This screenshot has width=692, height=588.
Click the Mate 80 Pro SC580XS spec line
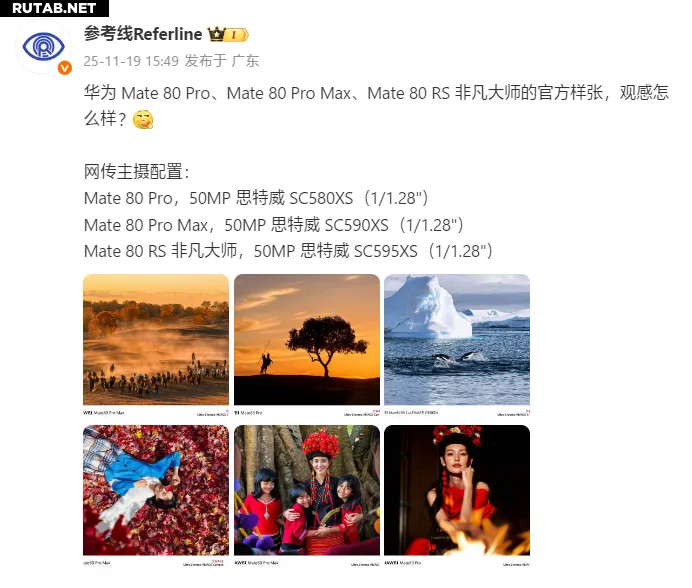[256, 198]
